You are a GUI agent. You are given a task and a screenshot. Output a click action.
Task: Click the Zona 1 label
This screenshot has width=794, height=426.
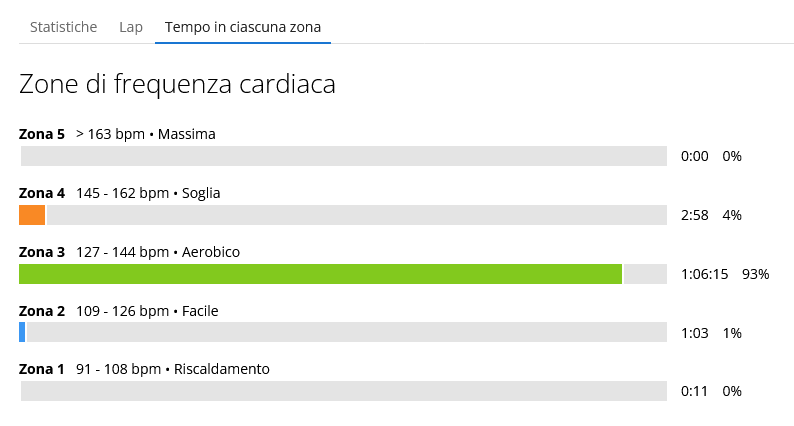click(42, 369)
